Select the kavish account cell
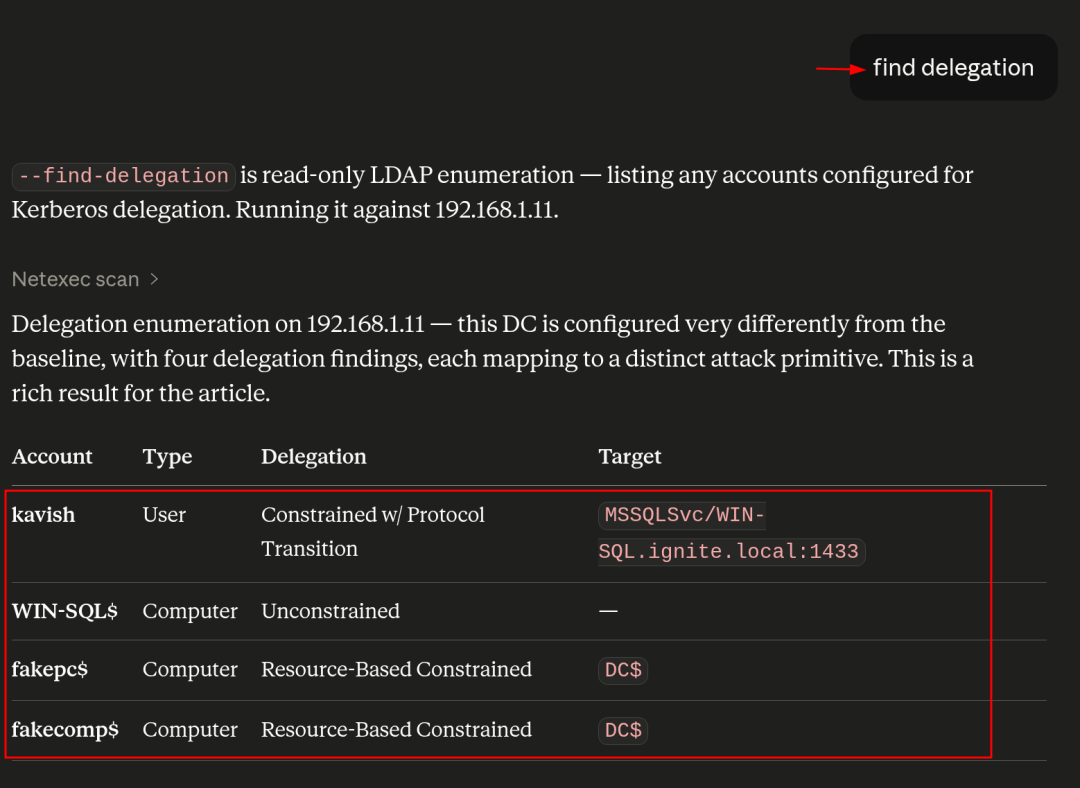This screenshot has height=788, width=1080. pos(43,515)
